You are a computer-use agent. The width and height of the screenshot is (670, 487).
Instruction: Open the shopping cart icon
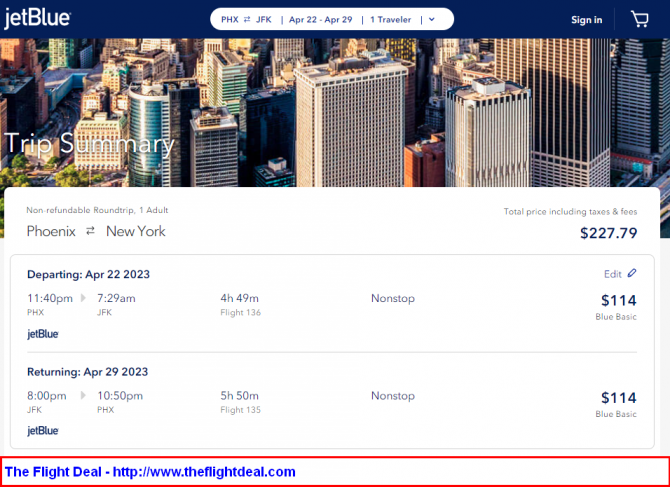click(x=639, y=19)
